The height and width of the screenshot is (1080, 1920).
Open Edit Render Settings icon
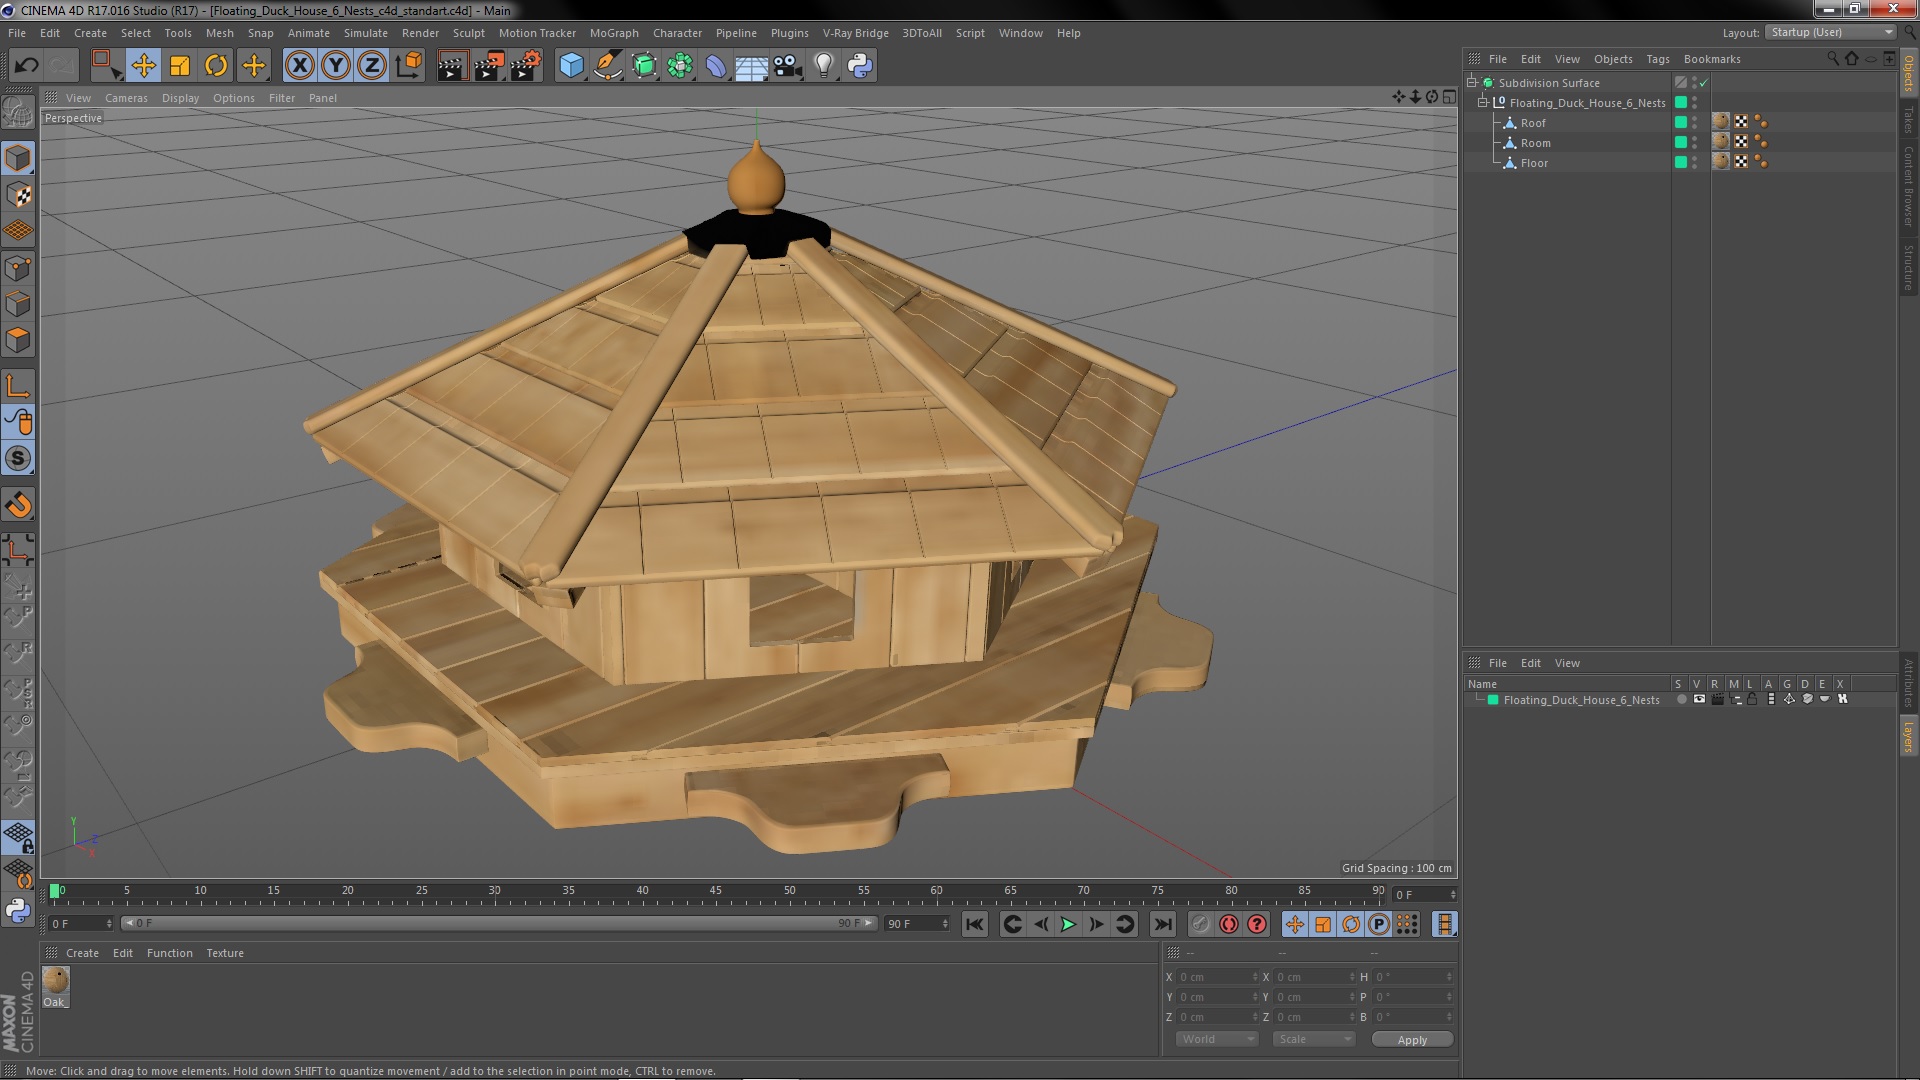(525, 66)
